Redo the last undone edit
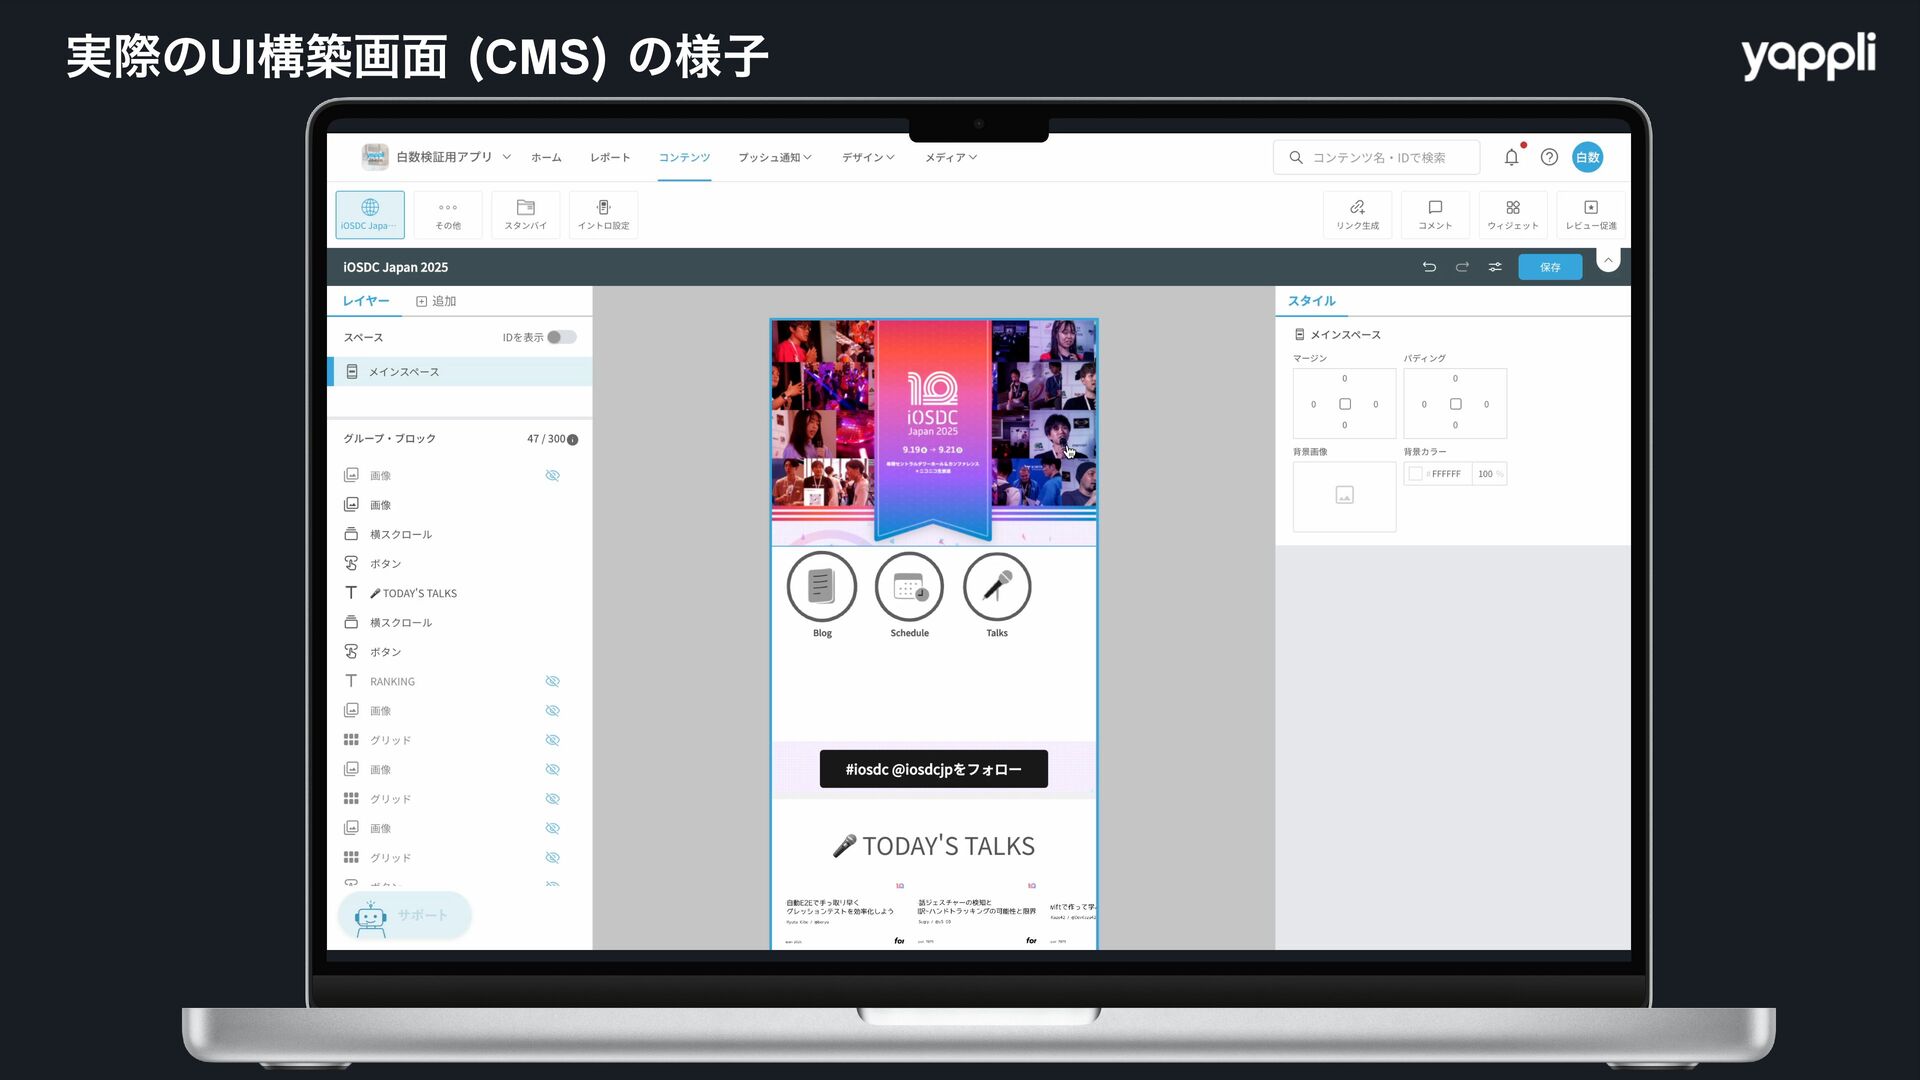 1462,267
